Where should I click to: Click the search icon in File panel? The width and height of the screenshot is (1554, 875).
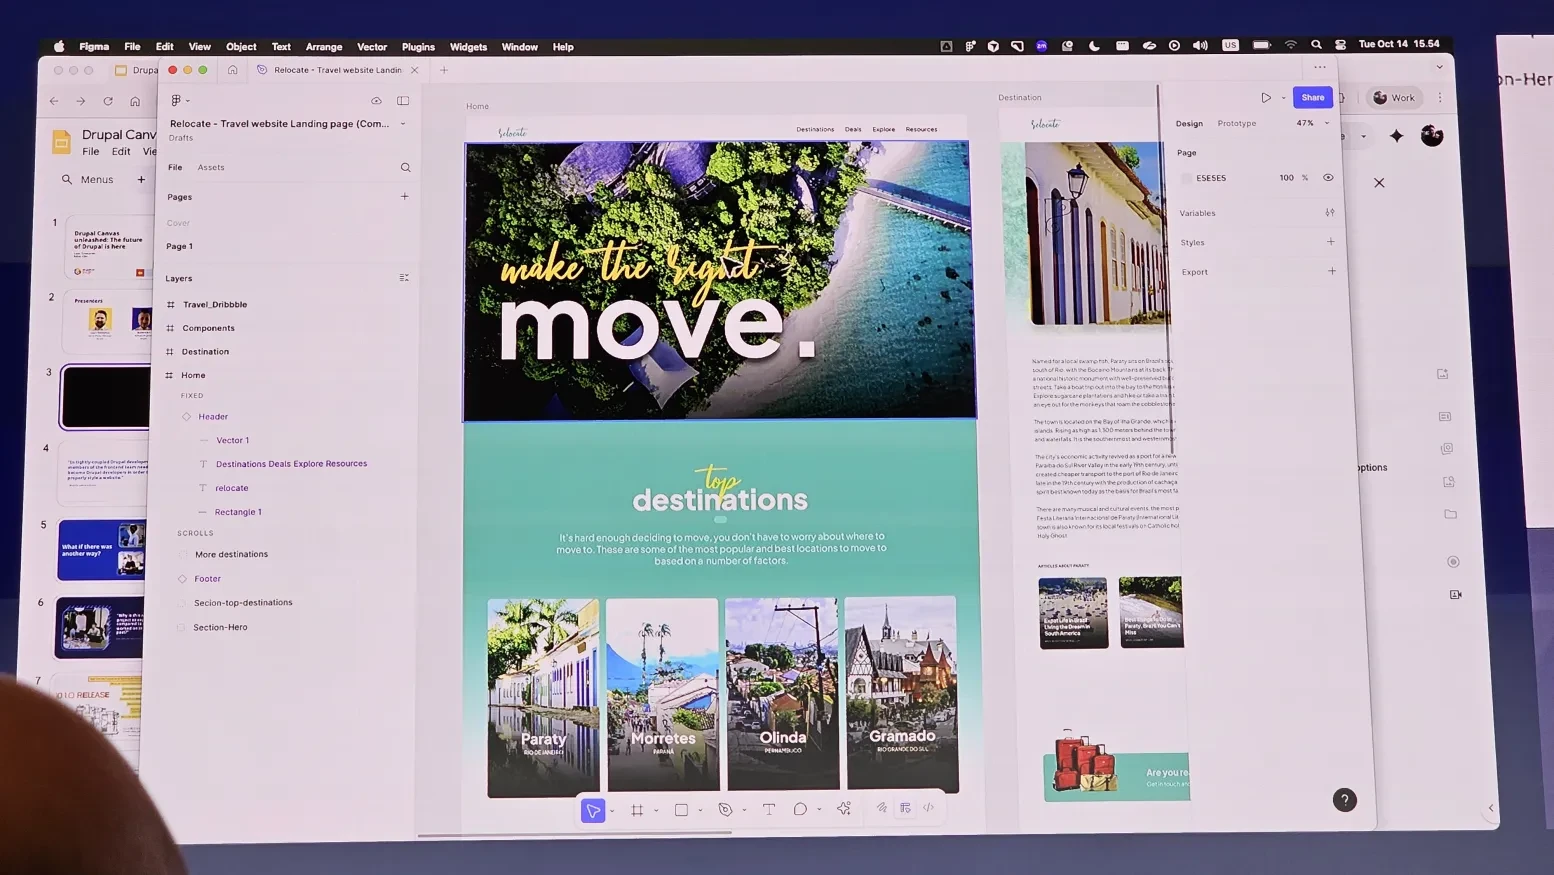[405, 168]
